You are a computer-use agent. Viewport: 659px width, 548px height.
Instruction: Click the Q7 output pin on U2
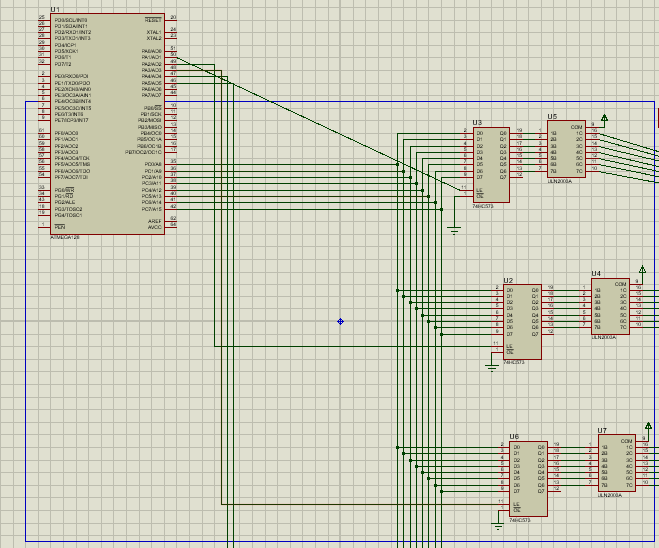coord(549,334)
